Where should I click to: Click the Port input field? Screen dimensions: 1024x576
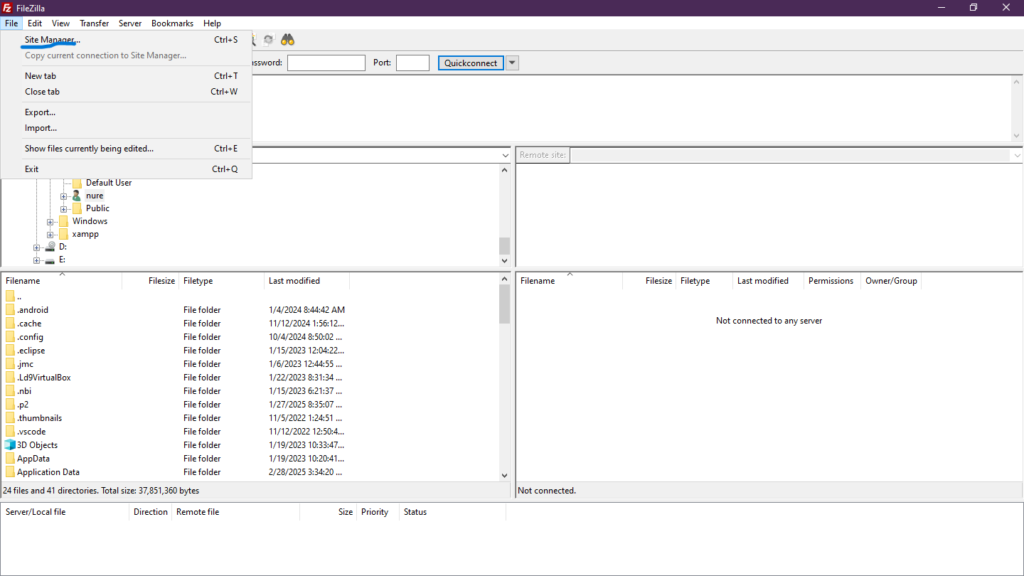tap(413, 63)
